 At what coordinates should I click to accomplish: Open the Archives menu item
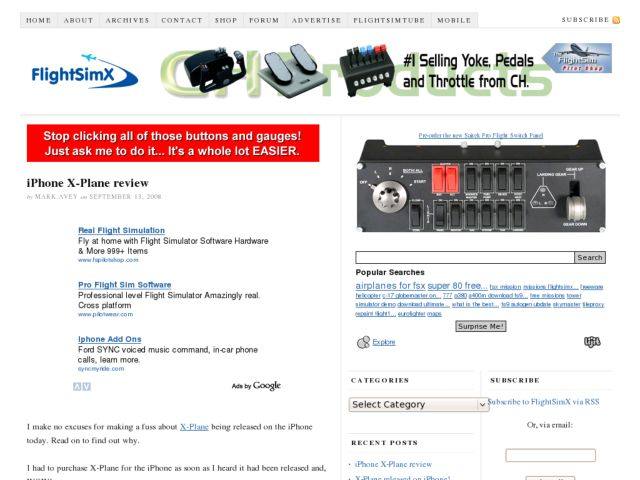[x=128, y=20]
